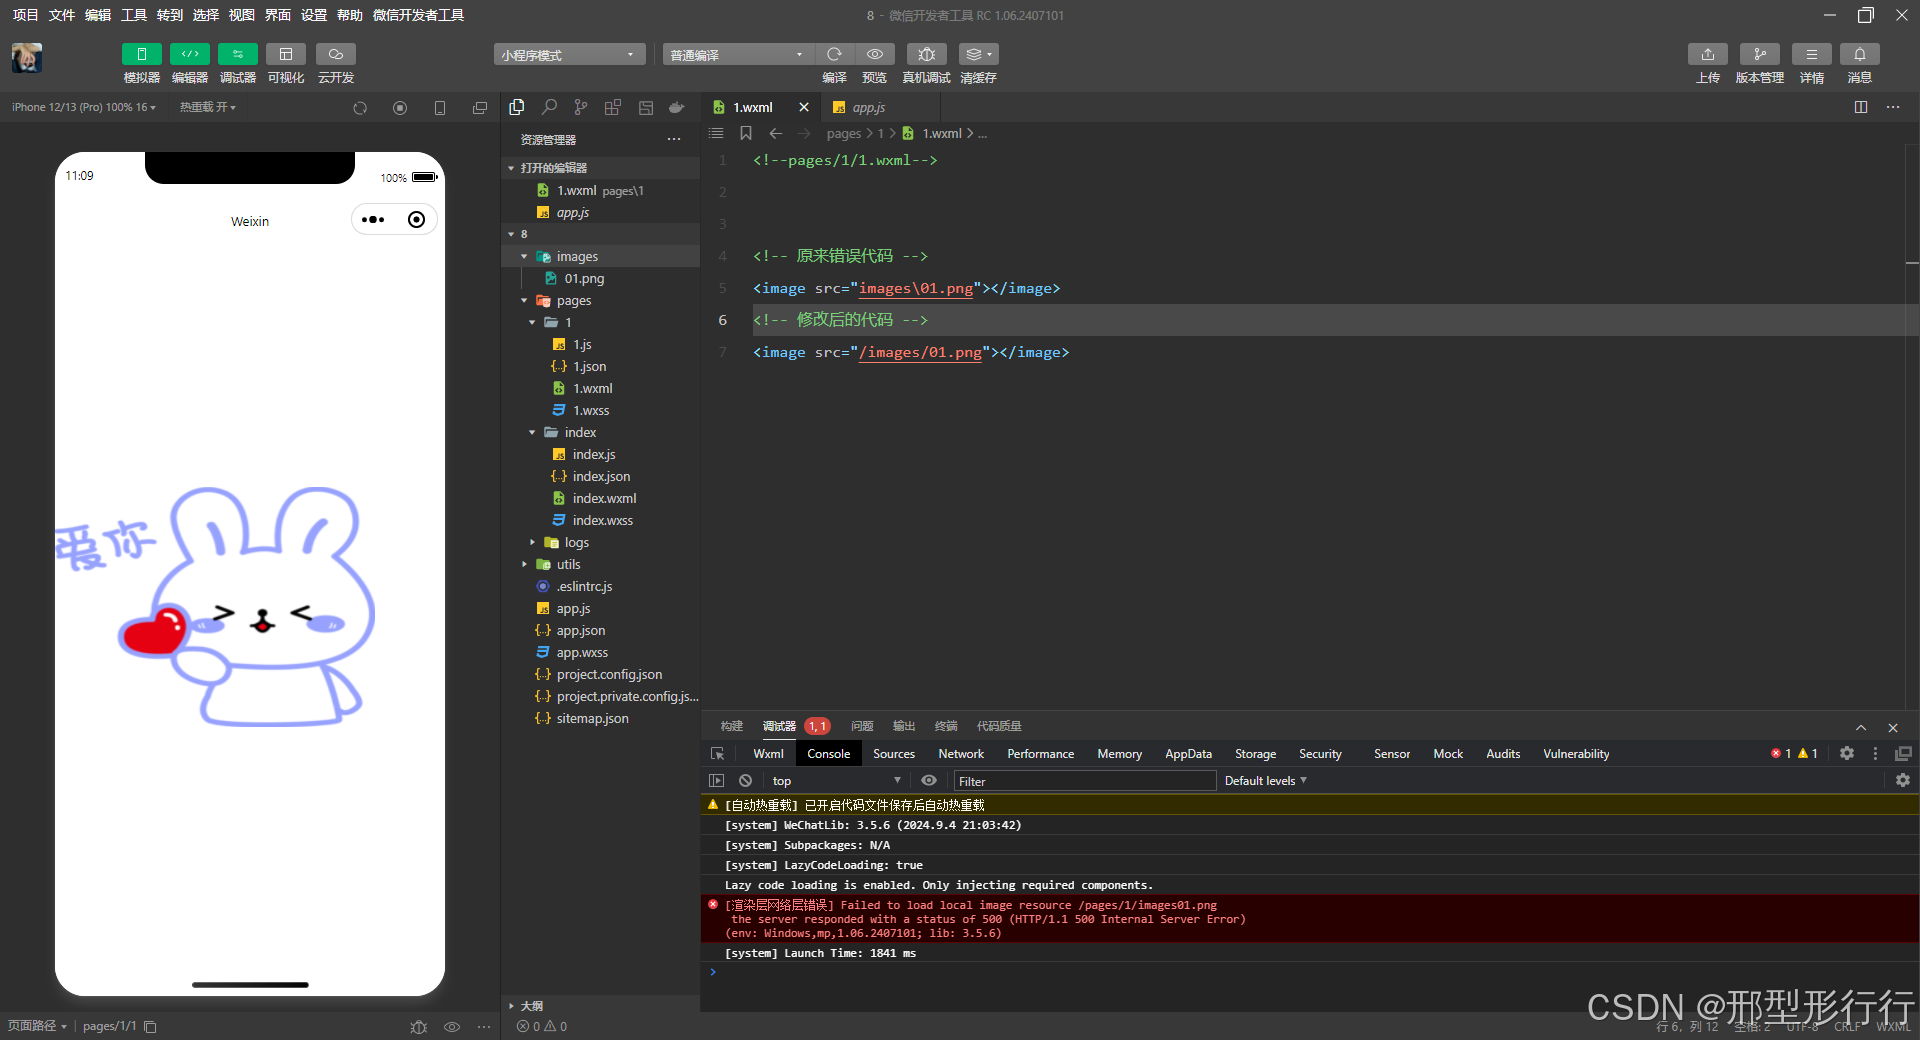Open the console context top dropdown
The image size is (1920, 1040).
[836, 781]
